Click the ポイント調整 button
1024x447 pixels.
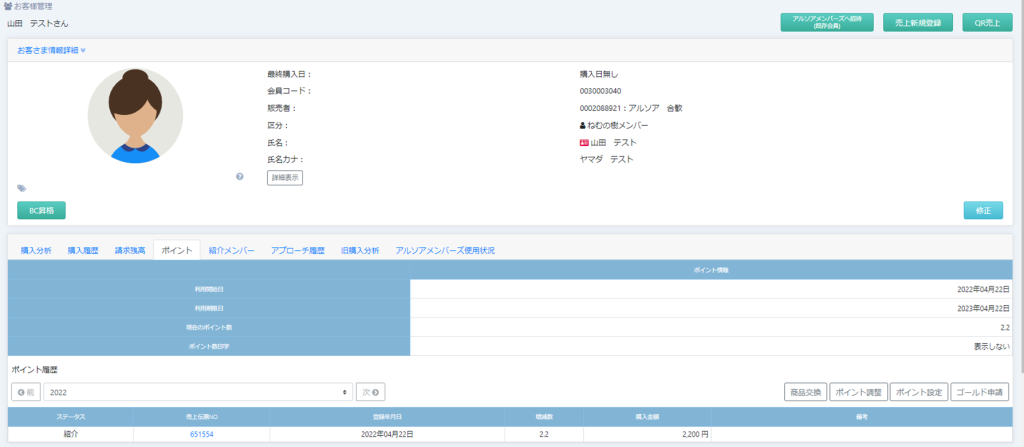[x=857, y=392]
